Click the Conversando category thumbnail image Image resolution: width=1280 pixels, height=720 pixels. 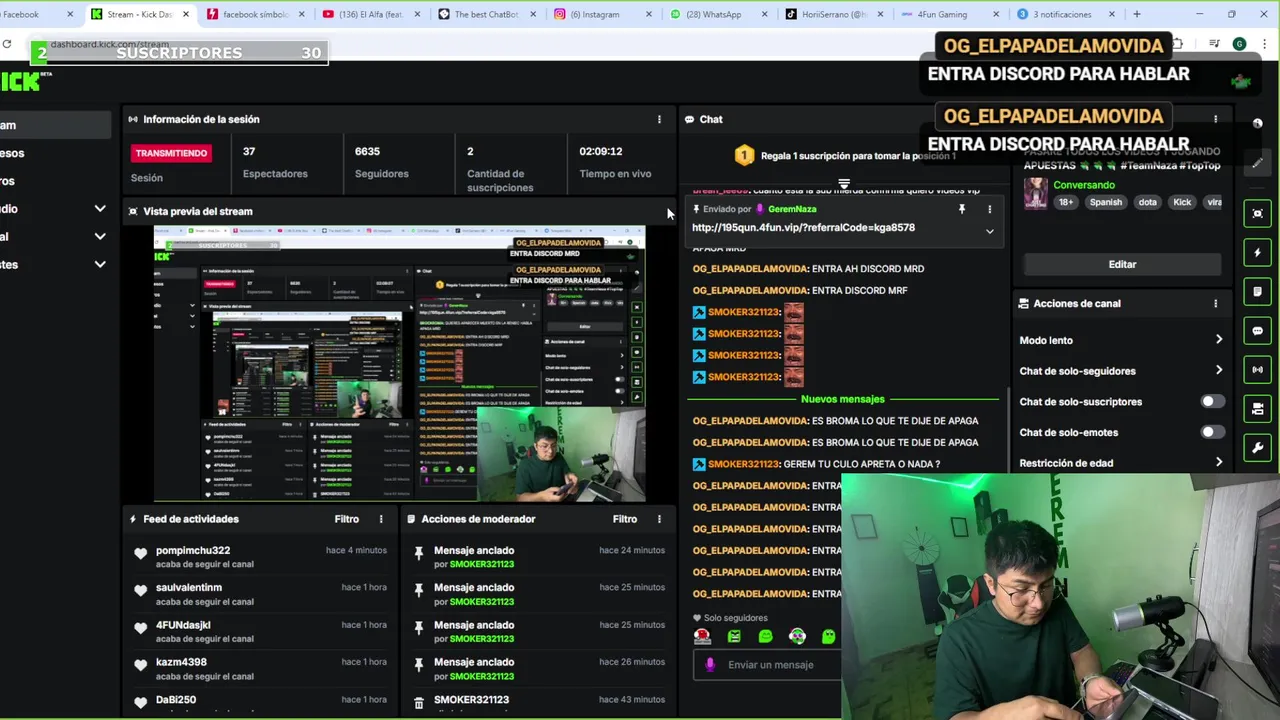(1036, 193)
